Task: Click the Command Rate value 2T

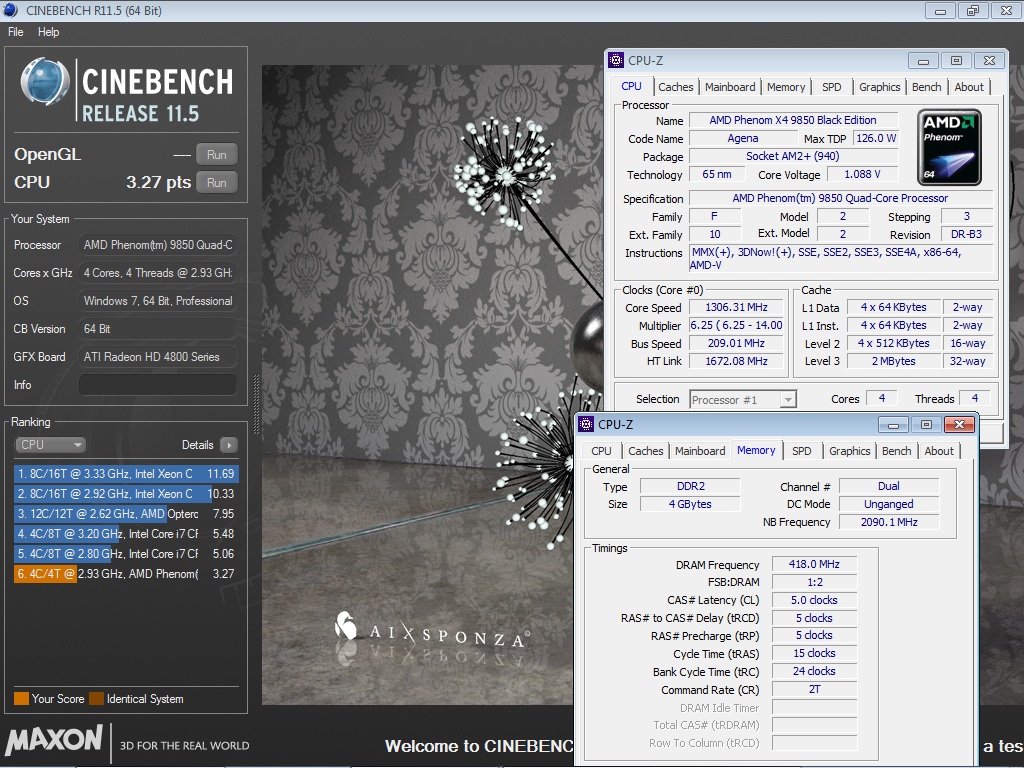Action: 814,689
